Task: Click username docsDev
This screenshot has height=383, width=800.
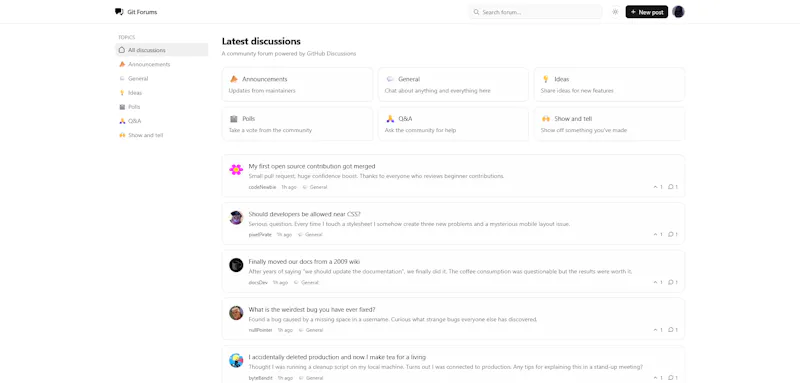Action: coord(258,283)
